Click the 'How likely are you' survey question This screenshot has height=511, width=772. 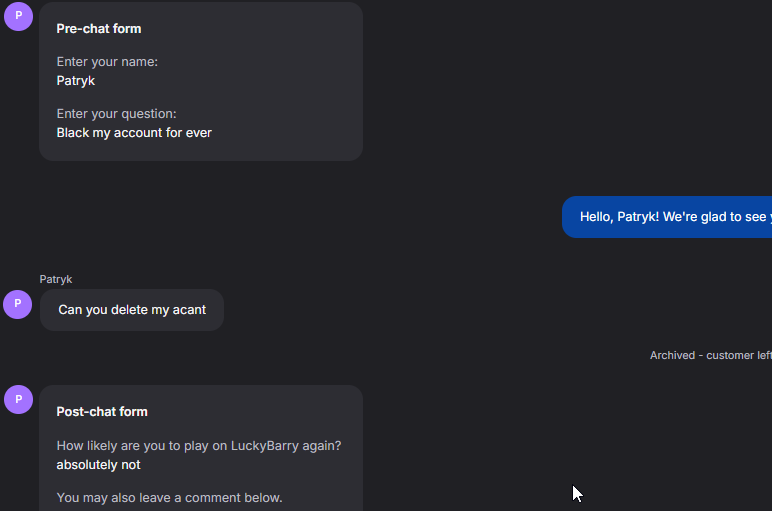(x=206, y=445)
